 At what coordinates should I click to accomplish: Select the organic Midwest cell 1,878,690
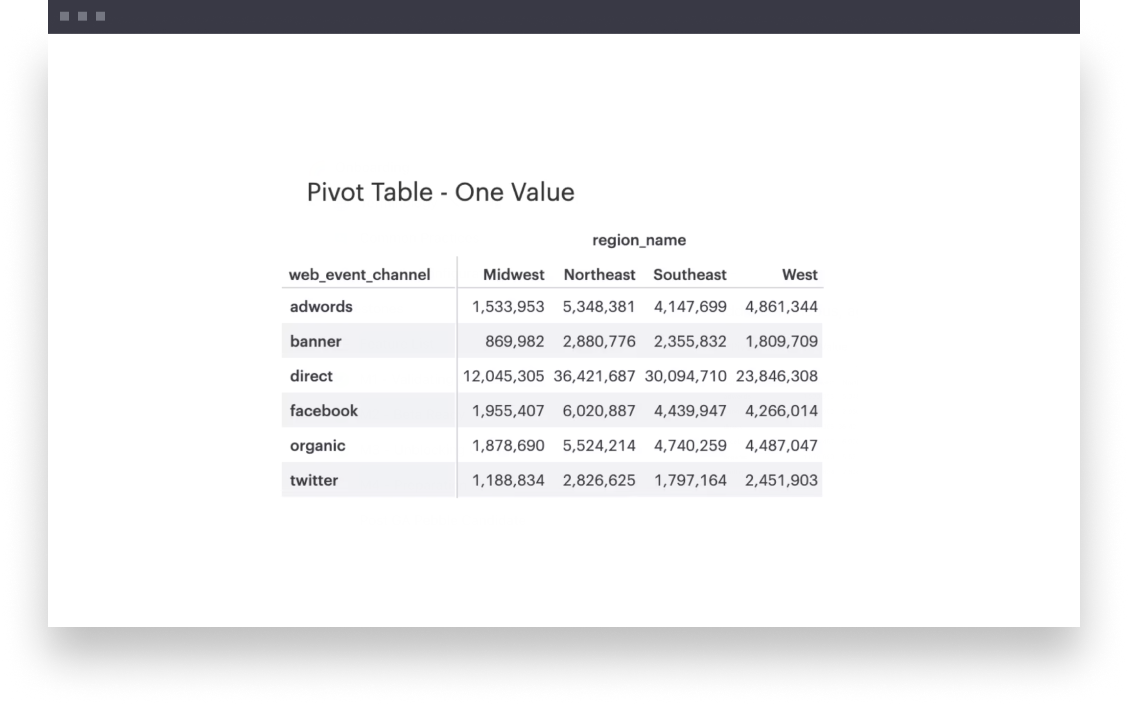tap(508, 446)
